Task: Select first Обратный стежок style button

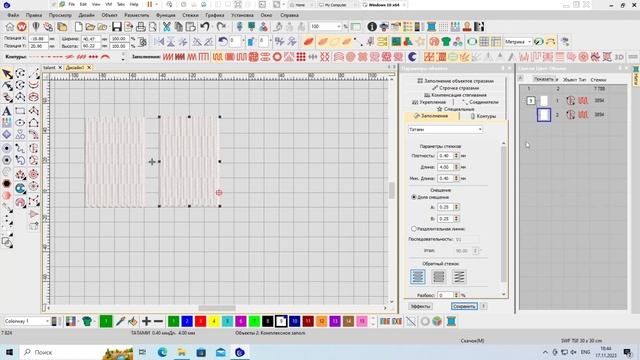Action: point(418,277)
